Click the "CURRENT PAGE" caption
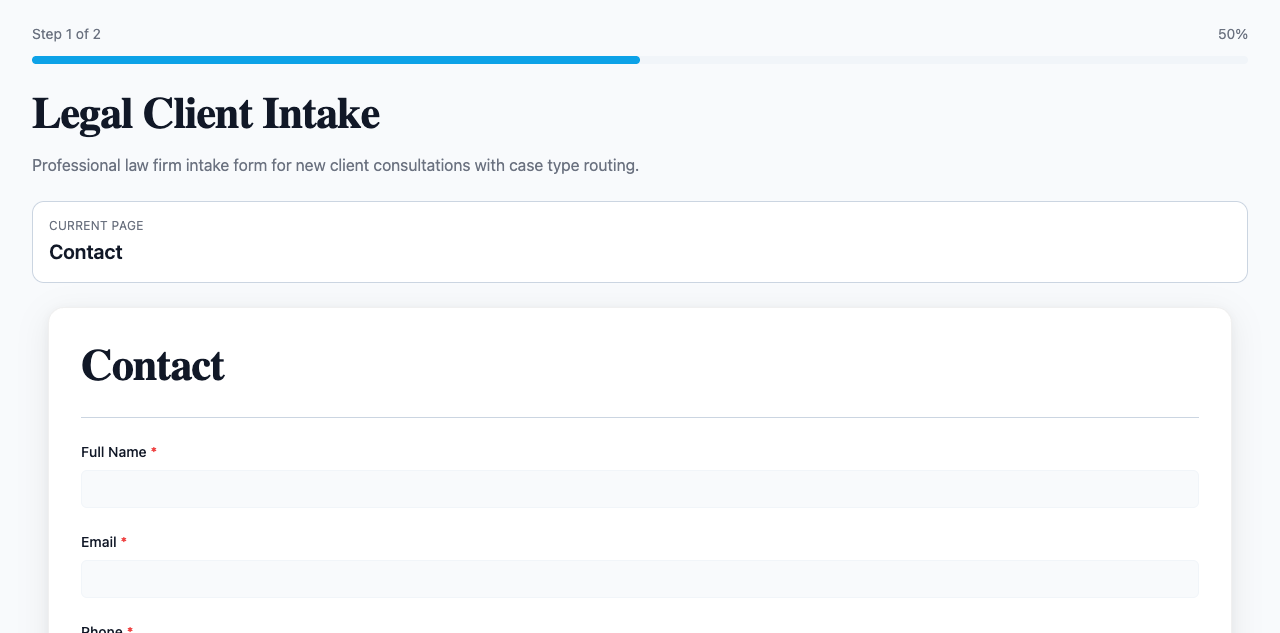This screenshot has height=633, width=1280. point(96,226)
